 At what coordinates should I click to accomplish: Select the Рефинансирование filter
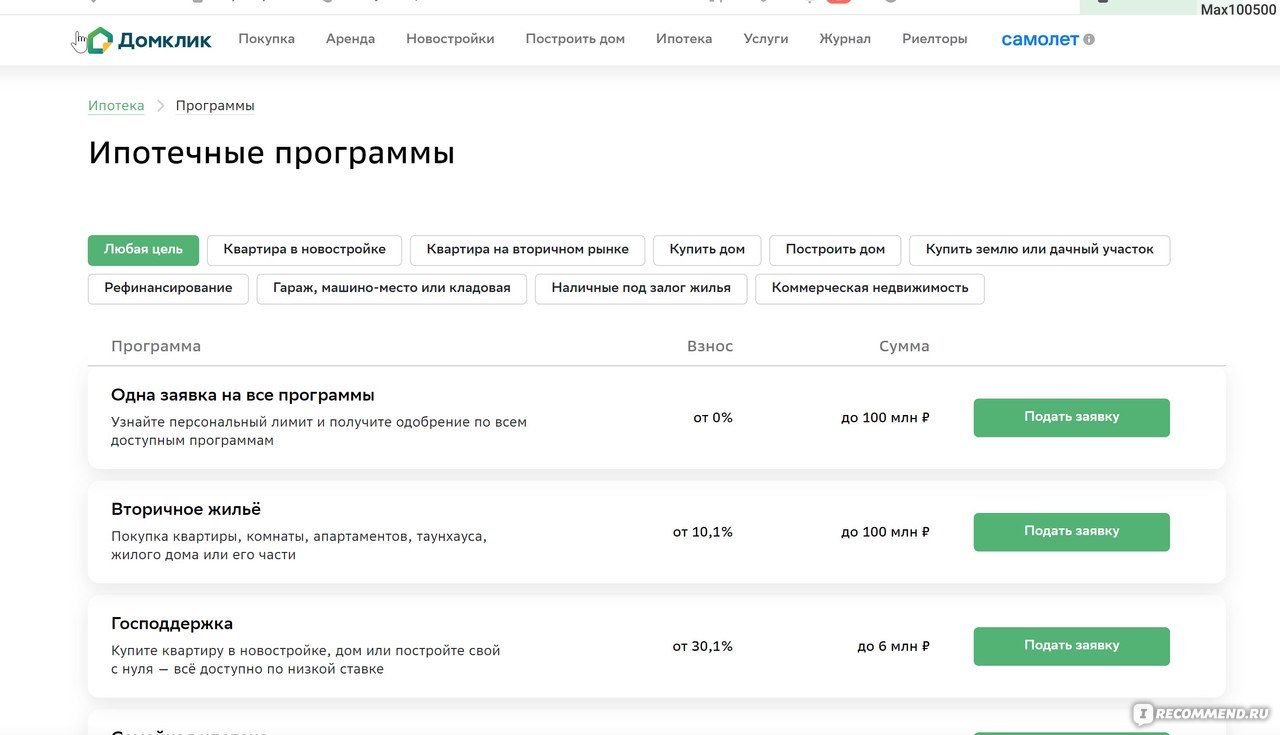click(168, 288)
